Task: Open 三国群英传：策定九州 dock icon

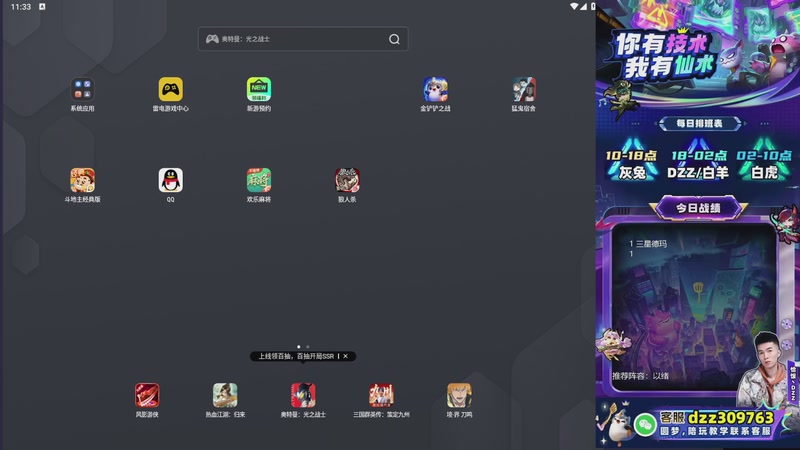Action: [x=381, y=395]
